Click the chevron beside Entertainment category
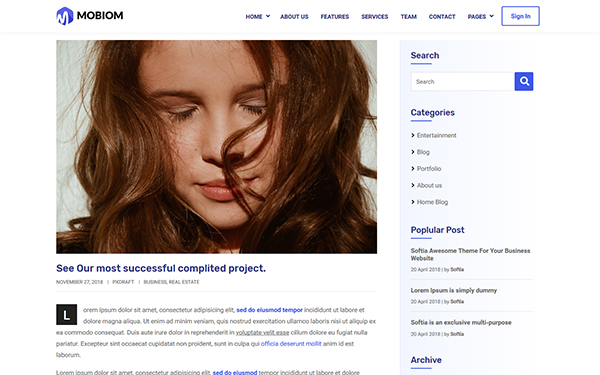Image resolution: width=600 pixels, height=375 pixels. click(x=413, y=135)
